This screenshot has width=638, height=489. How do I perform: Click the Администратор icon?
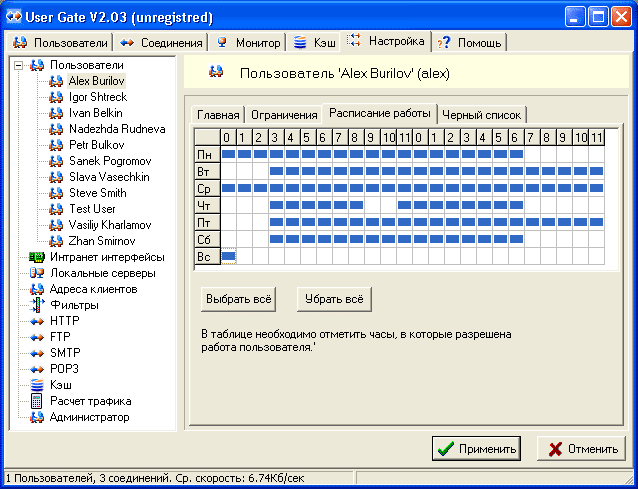(37, 417)
